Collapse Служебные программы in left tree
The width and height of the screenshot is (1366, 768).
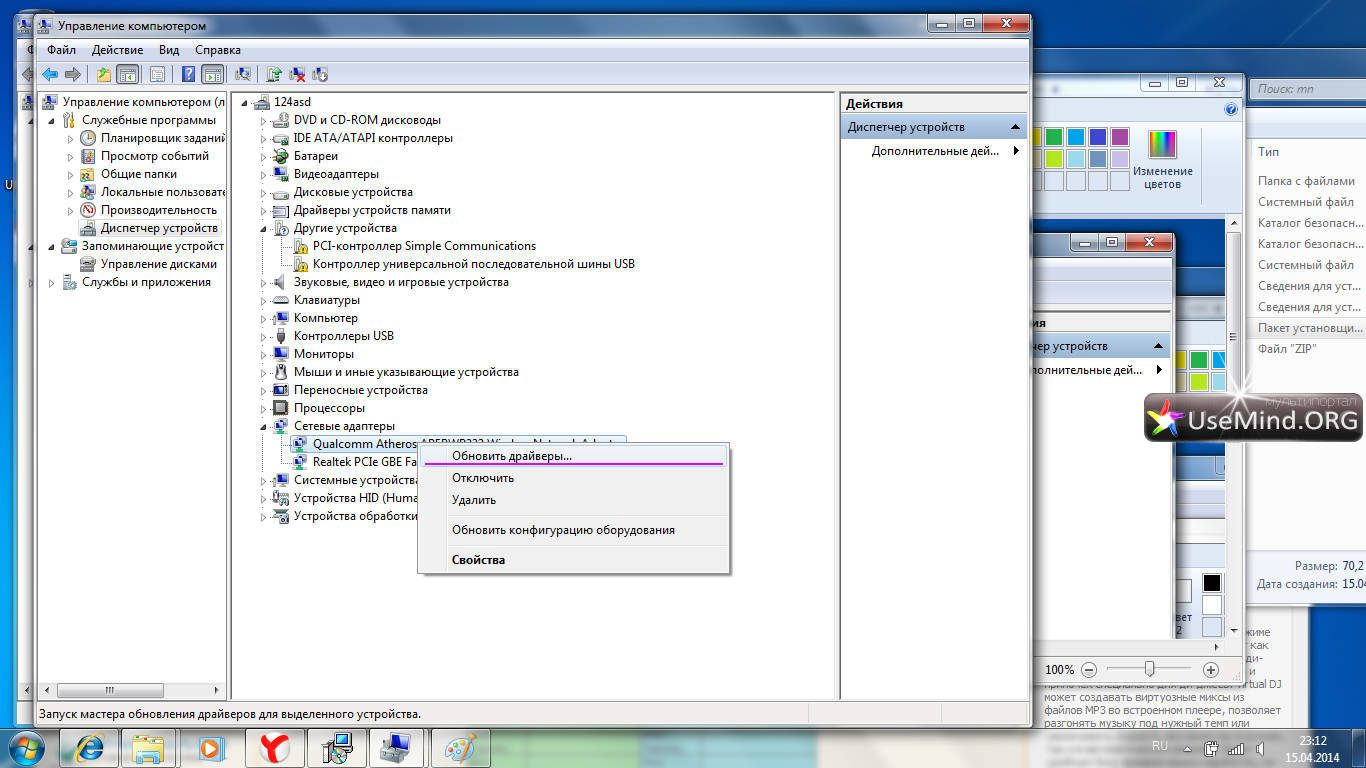pyautogui.click(x=52, y=120)
